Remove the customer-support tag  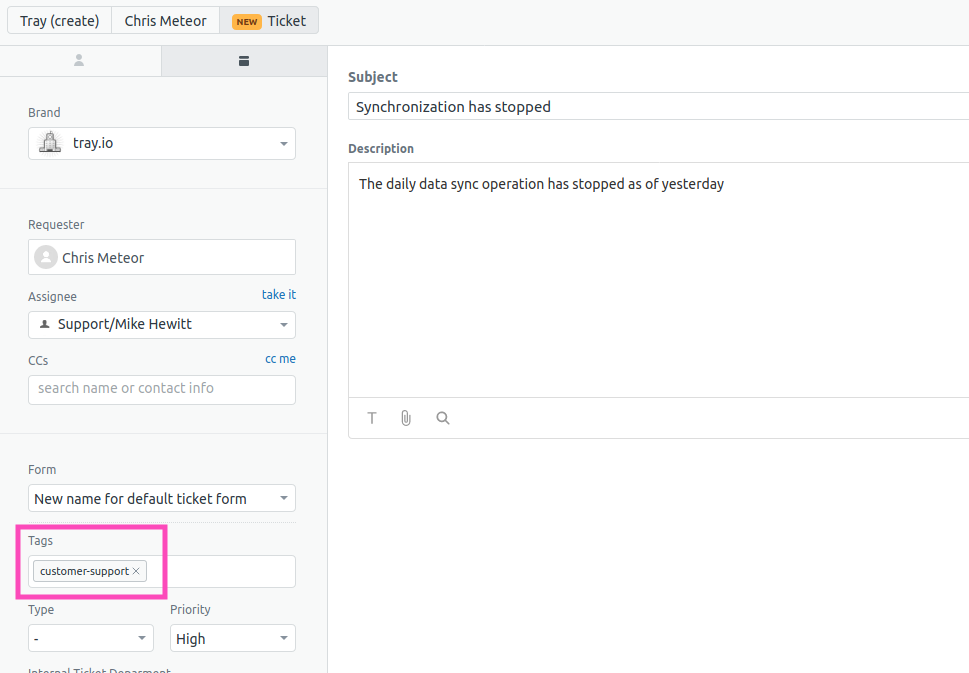[136, 571]
